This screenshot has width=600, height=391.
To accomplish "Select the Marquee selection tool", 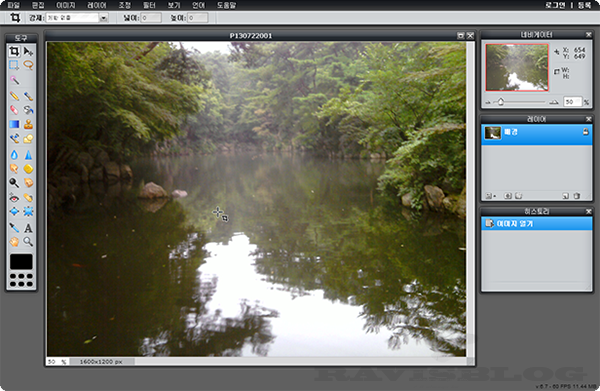I will point(14,65).
